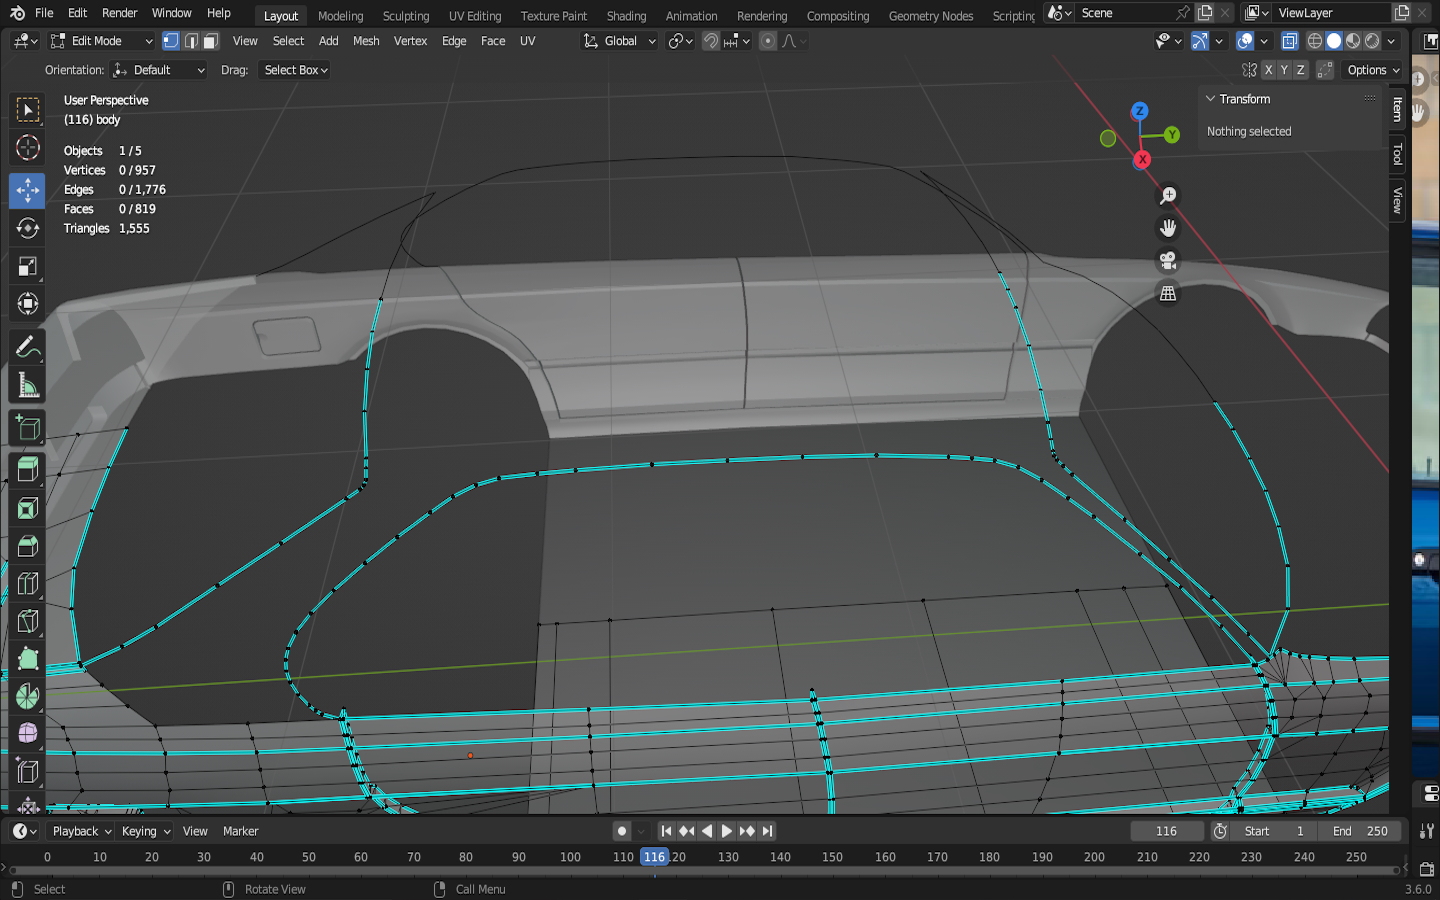This screenshot has height=900, width=1440.
Task: Play the animation forward
Action: [x=727, y=831]
